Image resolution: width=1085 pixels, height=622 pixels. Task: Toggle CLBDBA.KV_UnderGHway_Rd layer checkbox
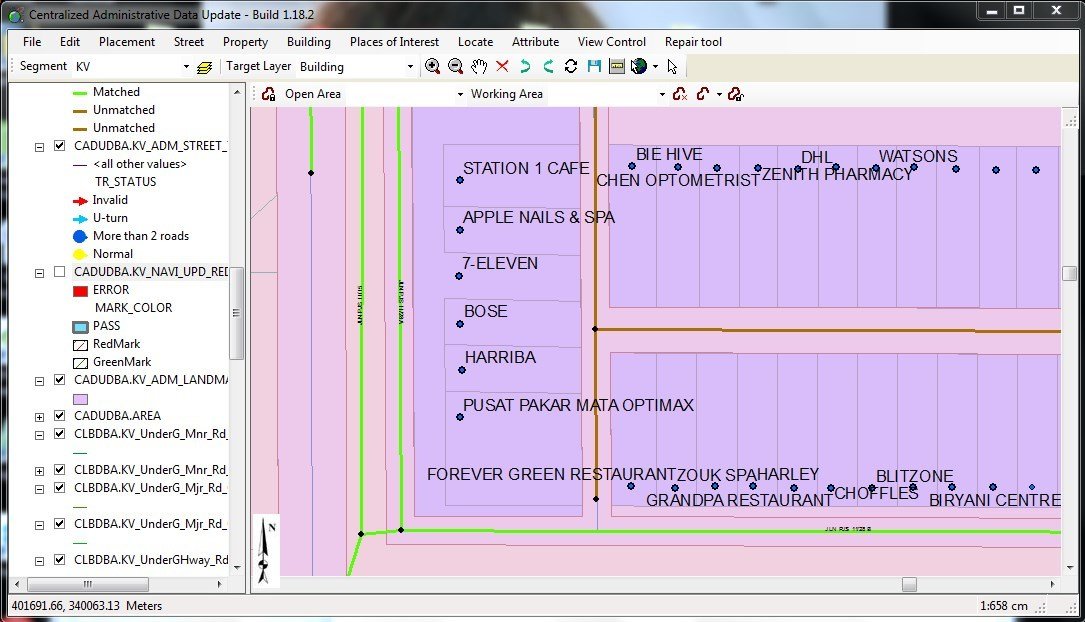60,560
